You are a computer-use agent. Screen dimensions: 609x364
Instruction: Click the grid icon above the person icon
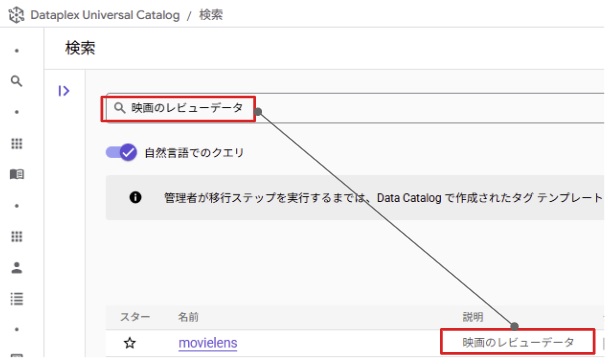16,236
